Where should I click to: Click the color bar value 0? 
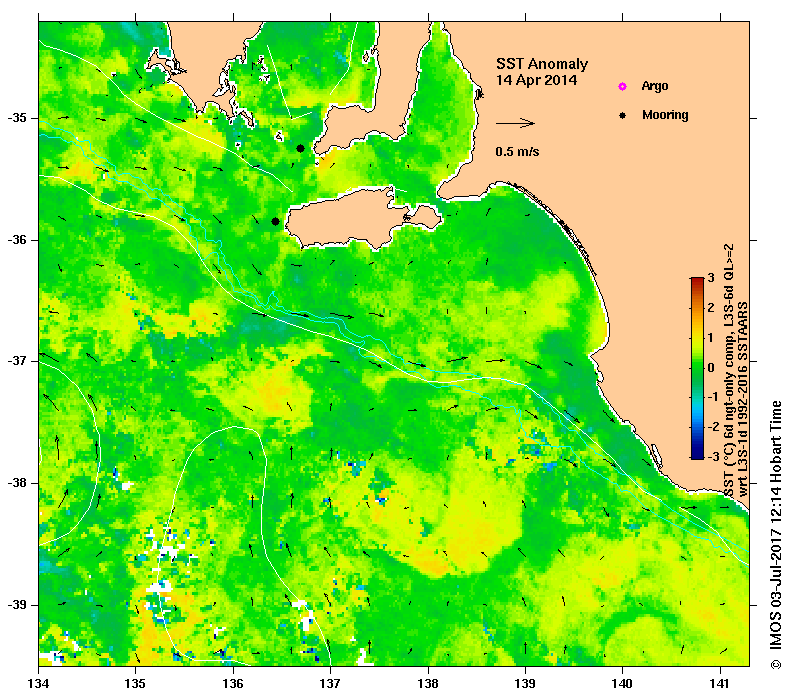click(711, 368)
